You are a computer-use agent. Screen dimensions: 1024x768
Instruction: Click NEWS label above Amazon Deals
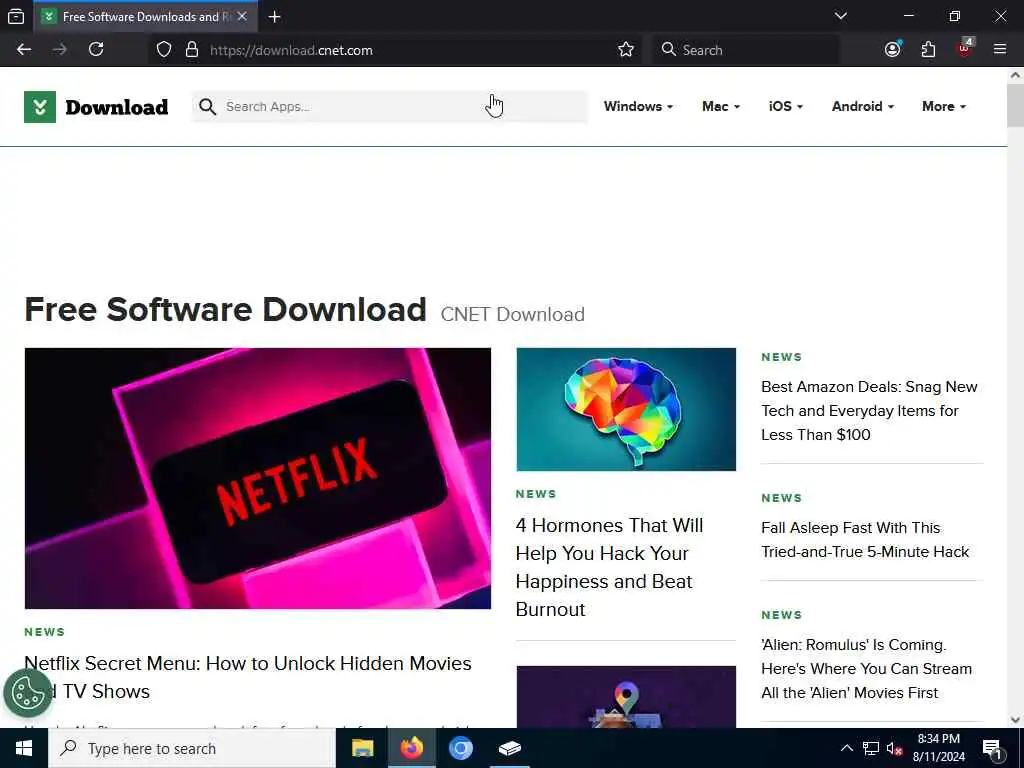tap(781, 357)
